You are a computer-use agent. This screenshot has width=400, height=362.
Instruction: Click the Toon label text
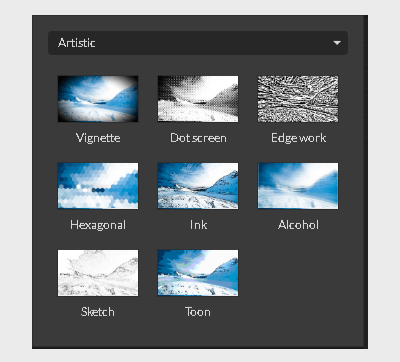(198, 312)
